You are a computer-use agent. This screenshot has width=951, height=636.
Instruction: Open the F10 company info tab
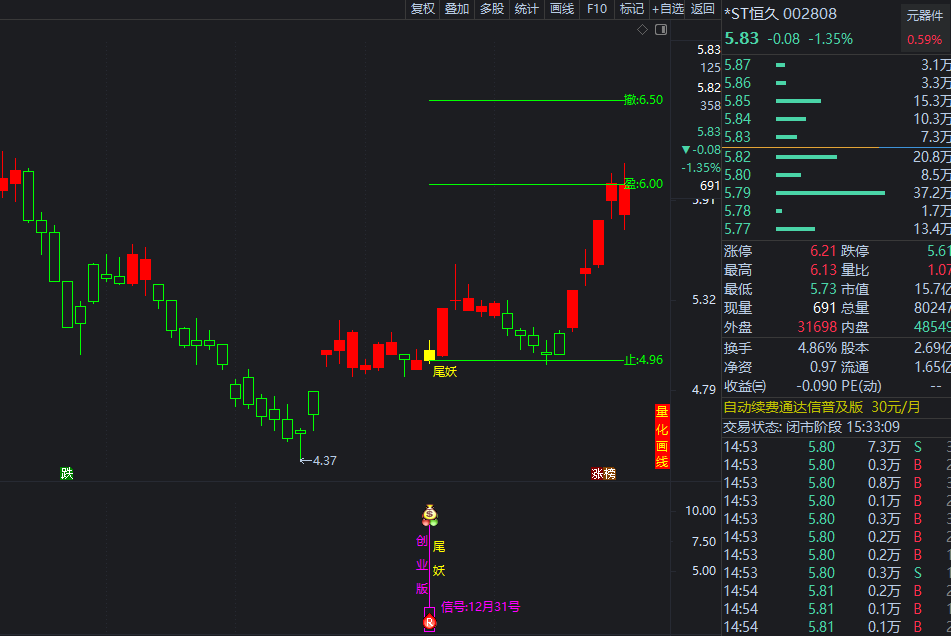(597, 9)
